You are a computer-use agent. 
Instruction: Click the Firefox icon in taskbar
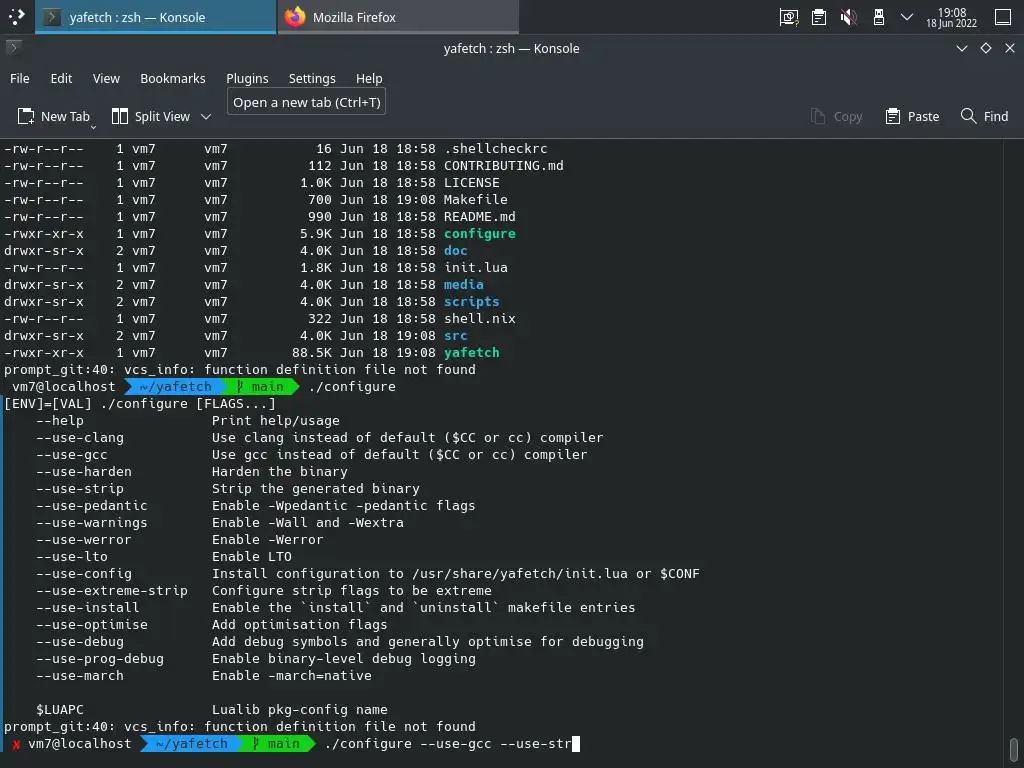coord(295,17)
